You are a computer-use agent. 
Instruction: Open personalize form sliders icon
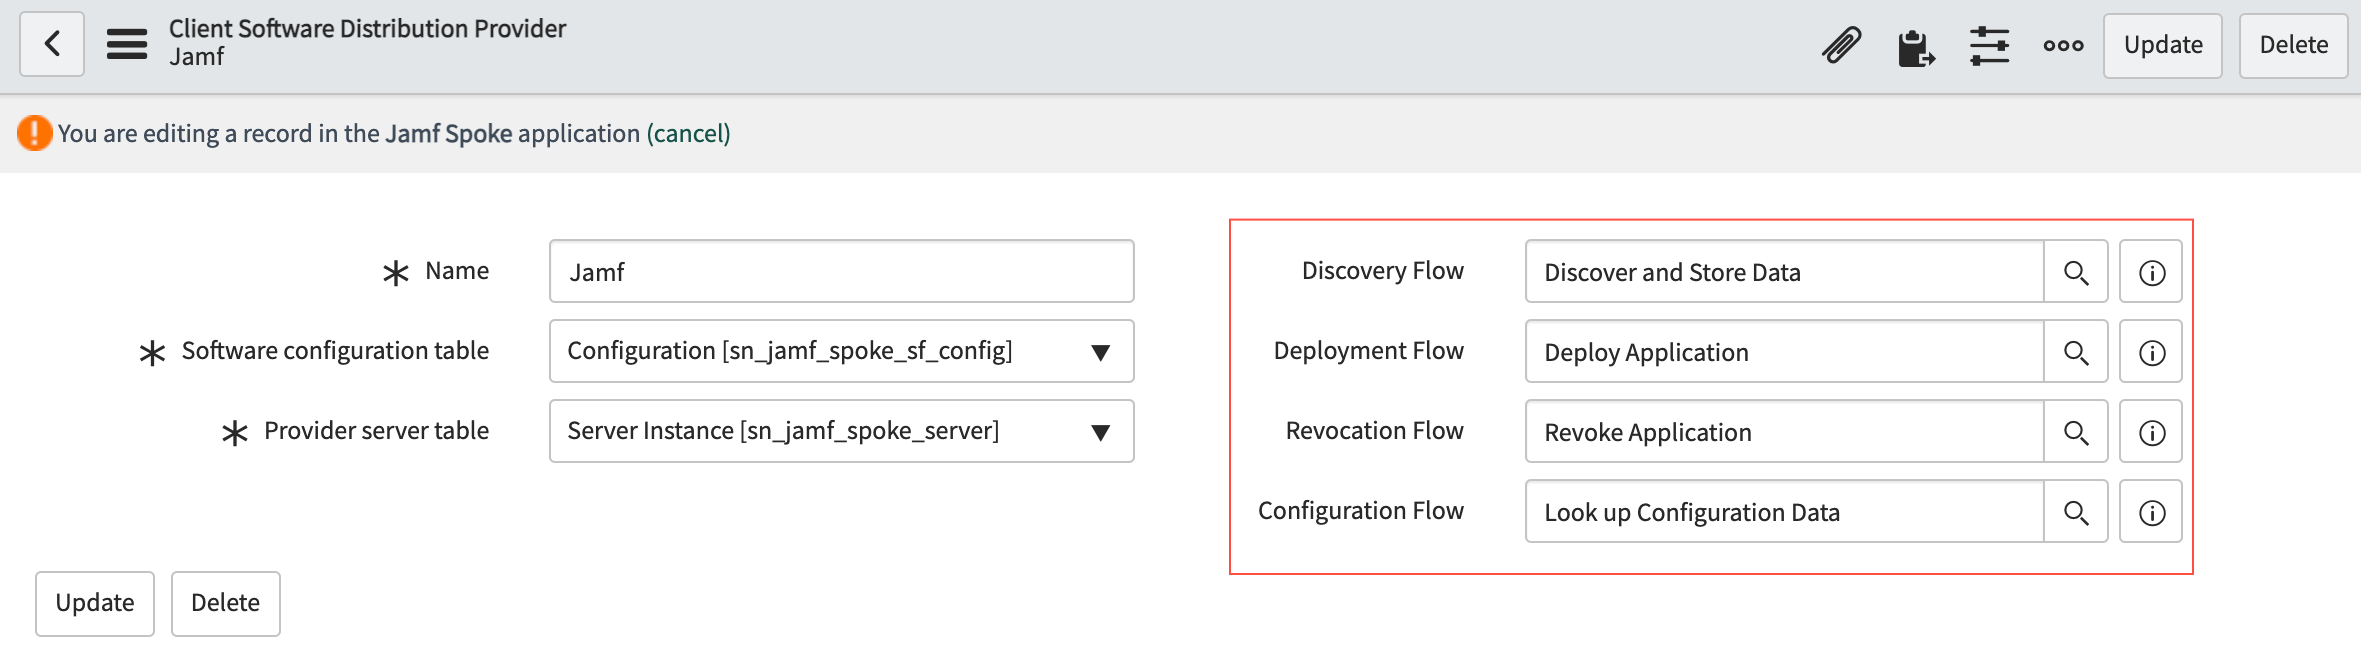coord(1989,45)
